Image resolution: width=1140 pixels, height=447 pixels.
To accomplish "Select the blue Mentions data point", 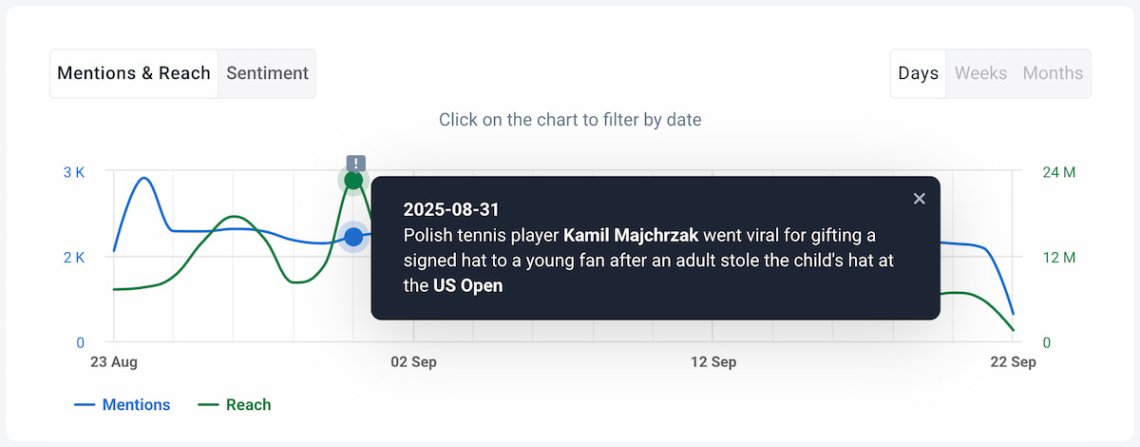I will (x=353, y=237).
